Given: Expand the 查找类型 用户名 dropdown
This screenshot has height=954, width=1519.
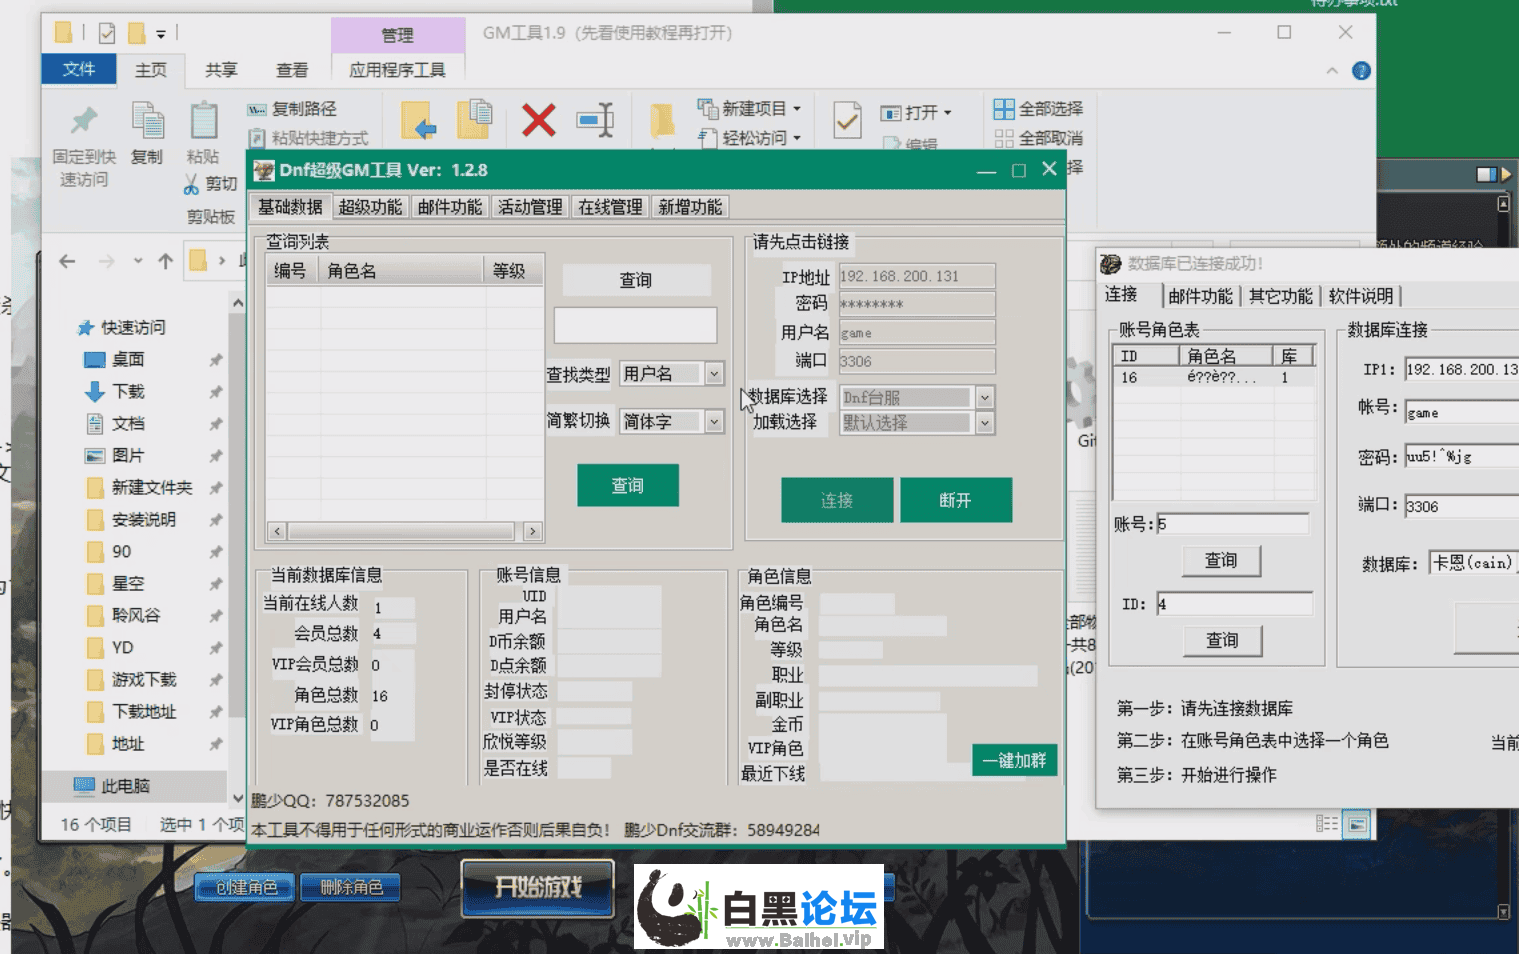Looking at the screenshot, I should (x=714, y=374).
